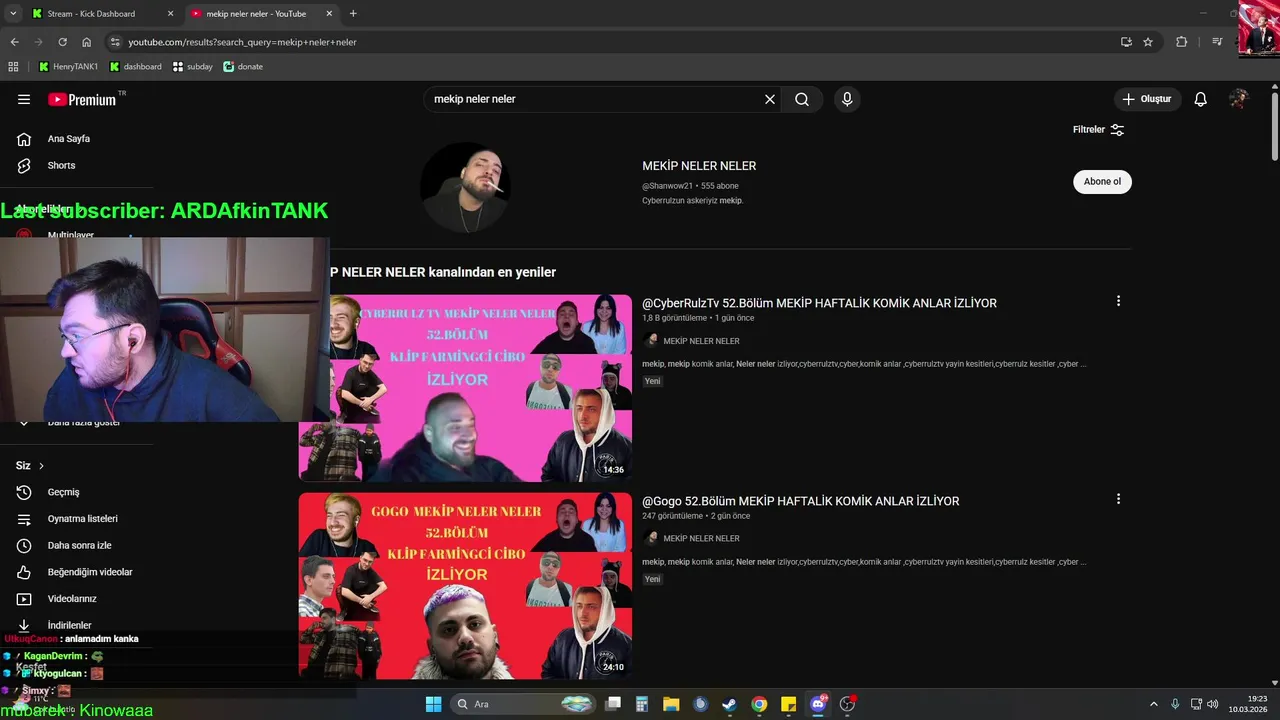The width and height of the screenshot is (1280, 720).
Task: Open File Explorer from taskbar
Action: click(x=671, y=704)
